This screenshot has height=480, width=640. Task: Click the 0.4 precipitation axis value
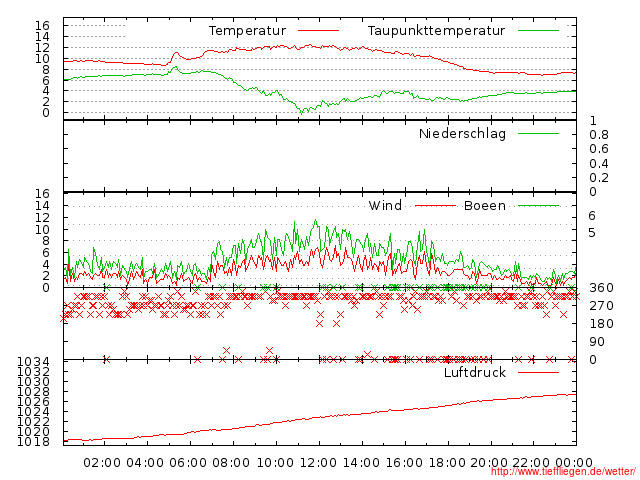tap(599, 164)
